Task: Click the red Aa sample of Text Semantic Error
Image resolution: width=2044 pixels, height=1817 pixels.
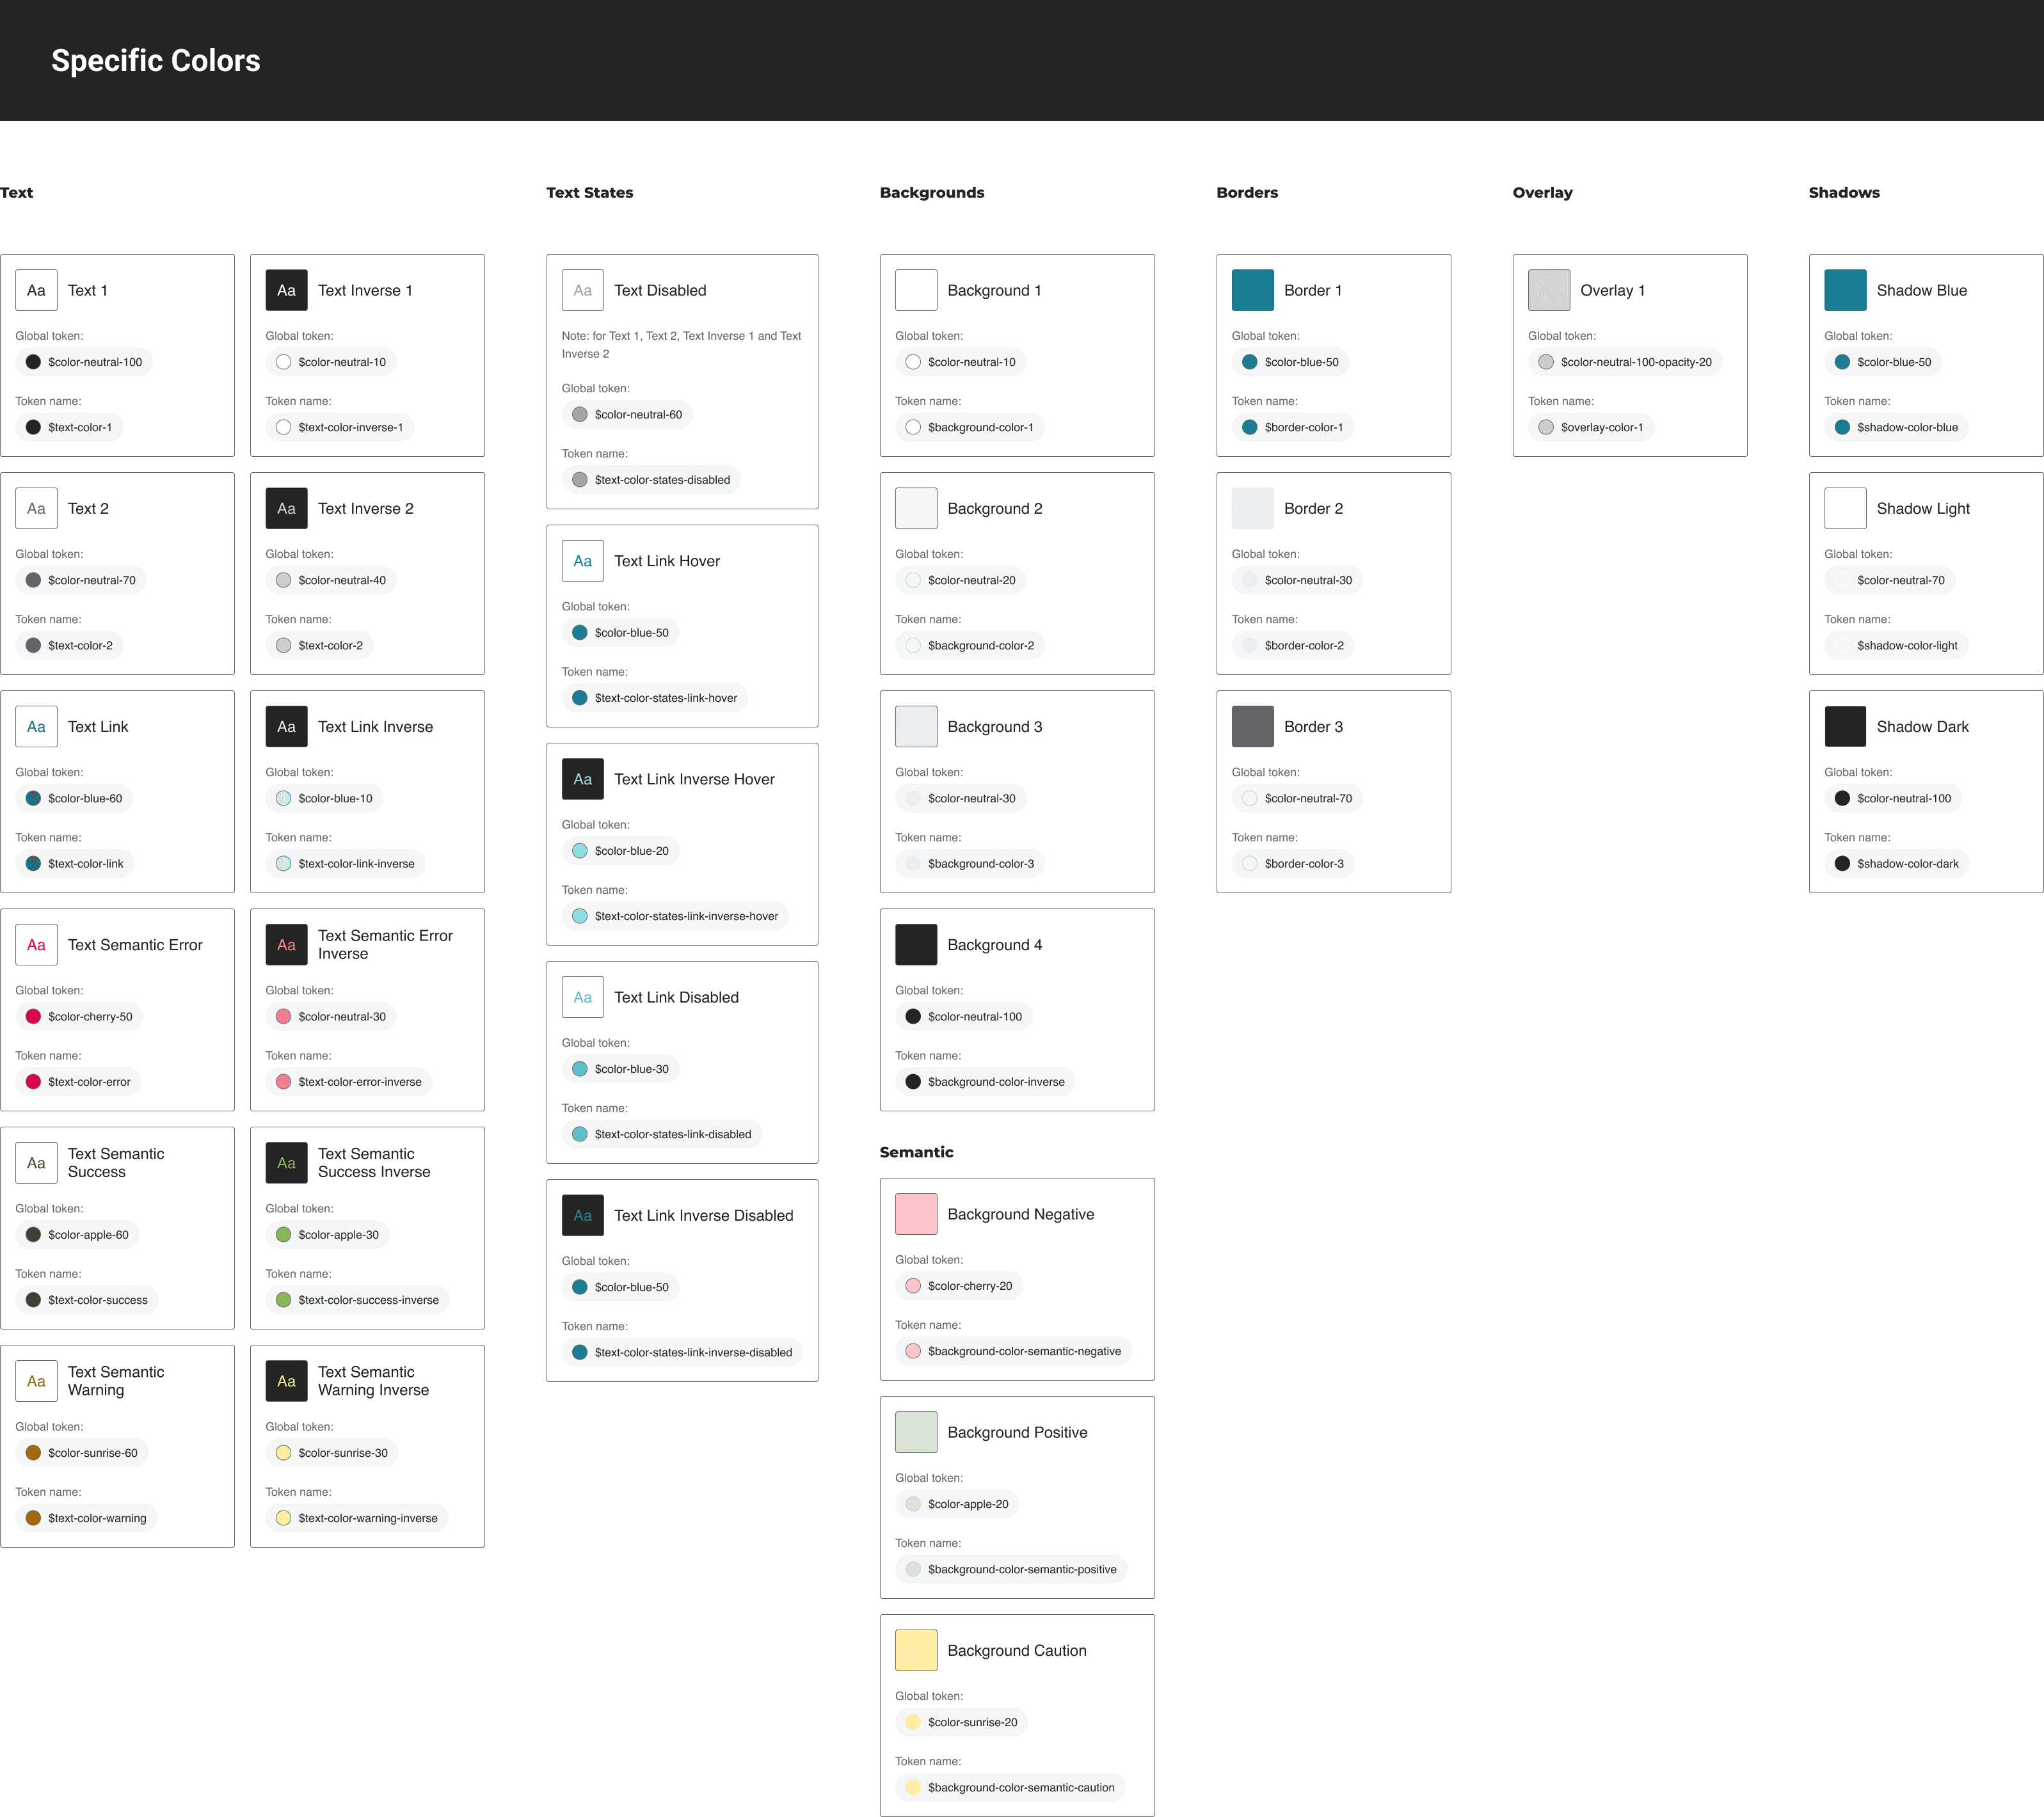Action: tap(36, 945)
